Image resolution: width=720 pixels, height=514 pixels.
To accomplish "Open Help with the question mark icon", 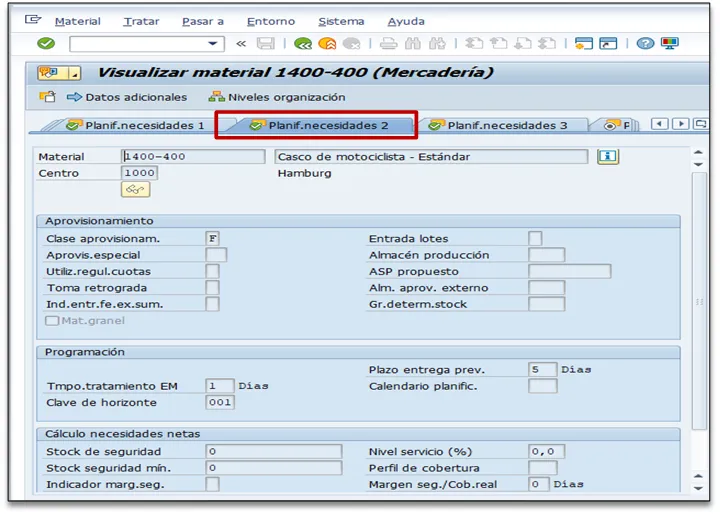I will pos(646,43).
